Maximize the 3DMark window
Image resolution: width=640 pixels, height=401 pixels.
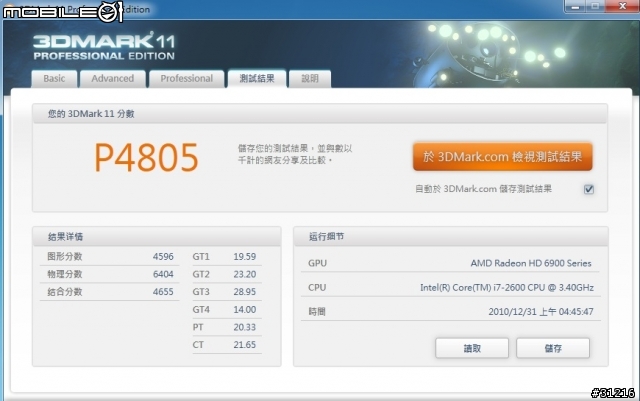[x=596, y=6]
